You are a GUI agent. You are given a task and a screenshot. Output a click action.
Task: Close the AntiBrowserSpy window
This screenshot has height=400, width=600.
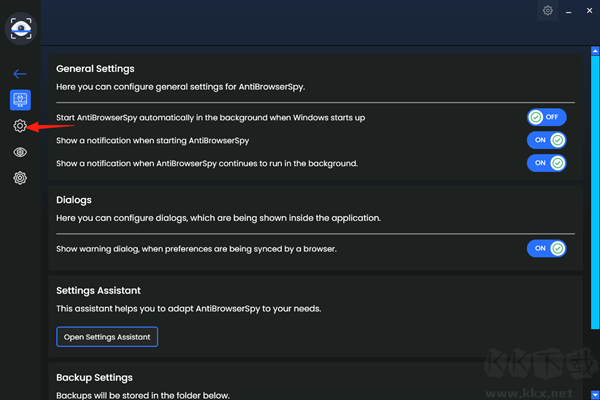[x=590, y=11]
